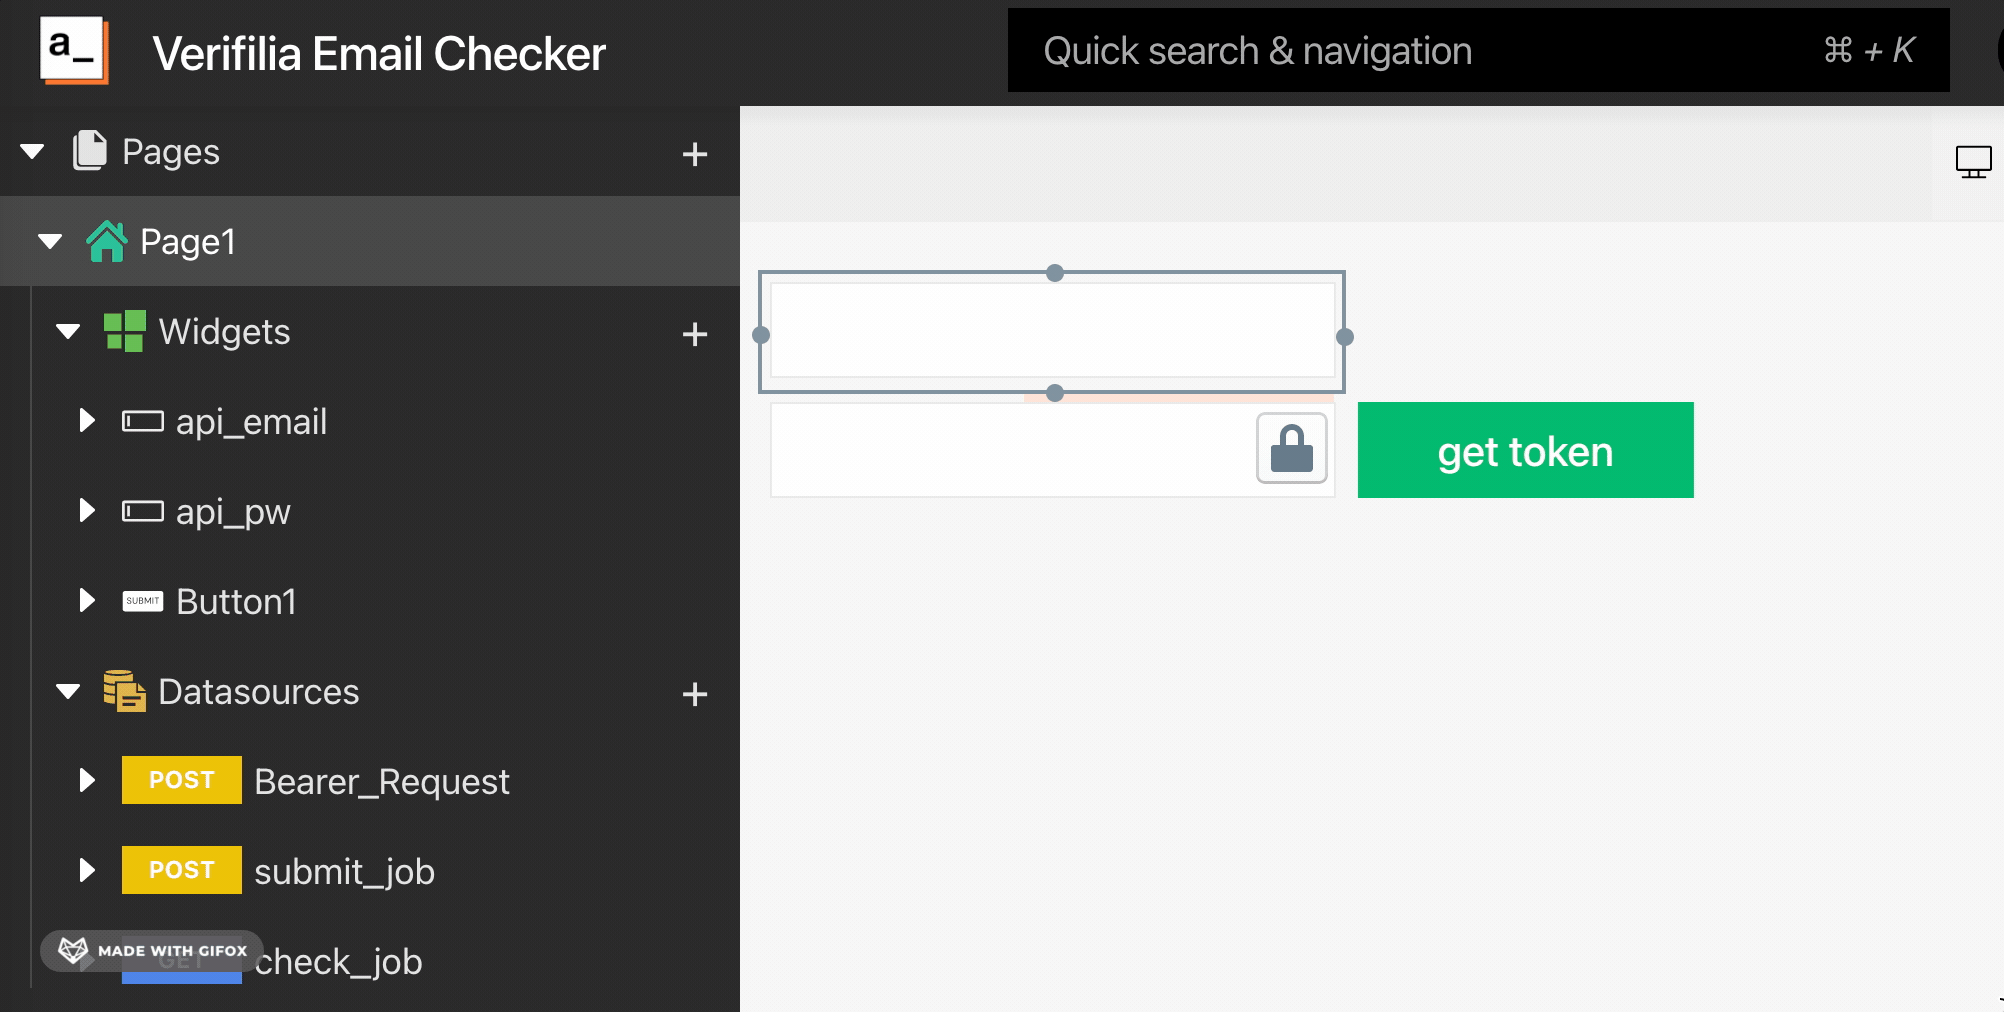Click the Pages document icon

point(90,151)
